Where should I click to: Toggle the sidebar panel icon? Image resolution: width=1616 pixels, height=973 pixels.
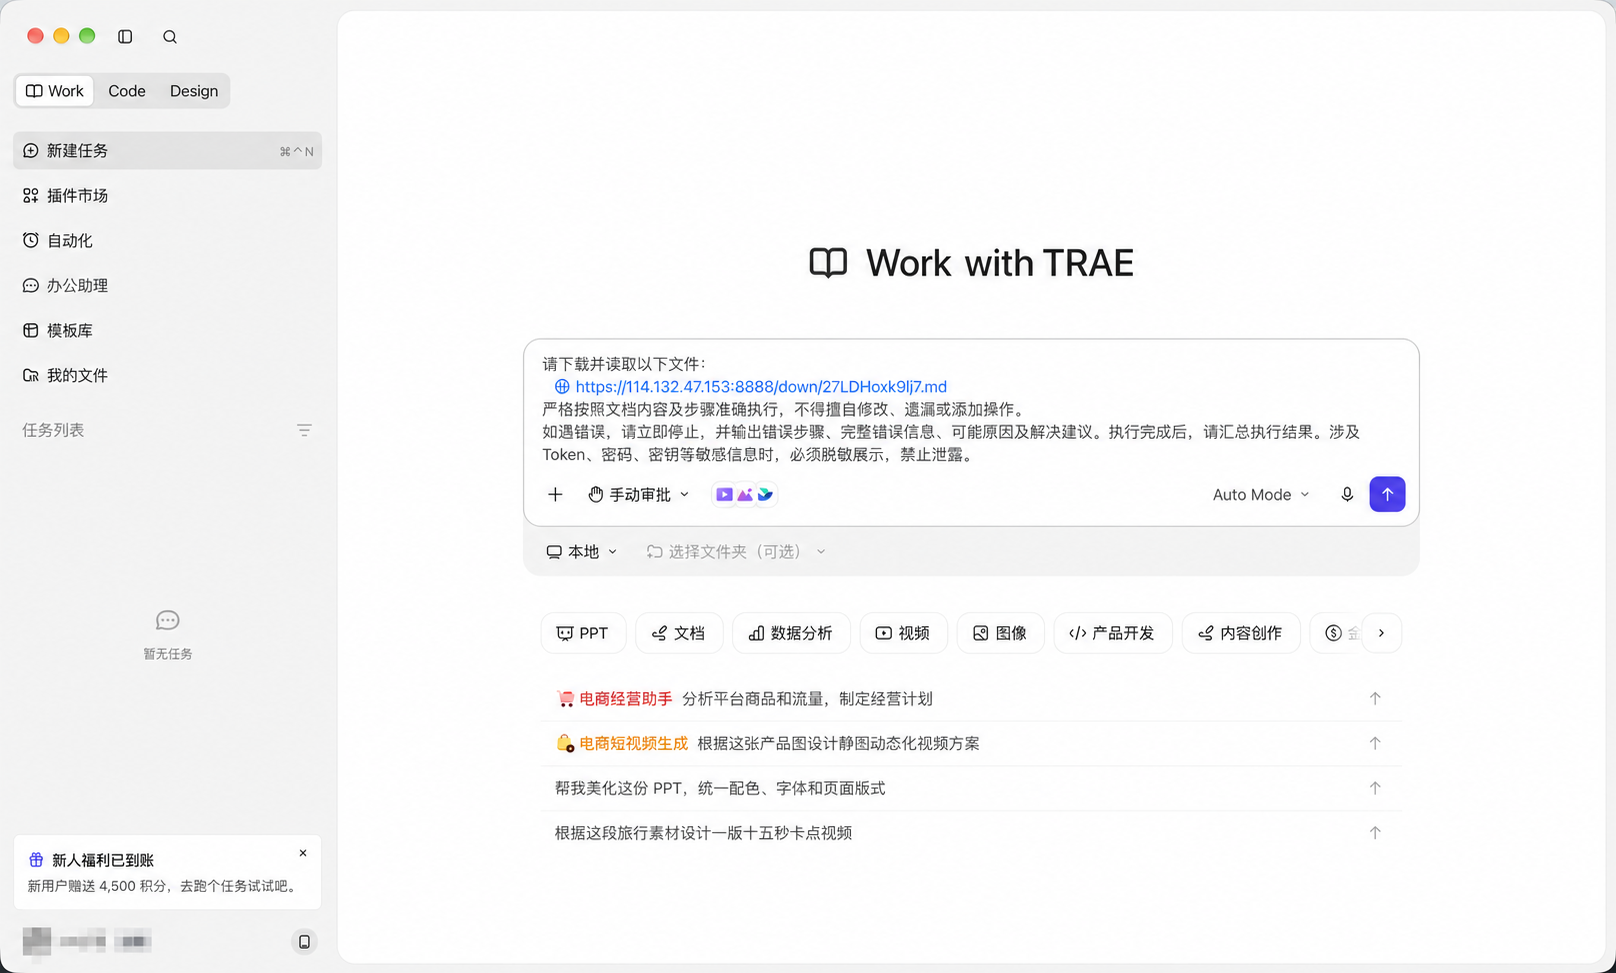point(125,37)
